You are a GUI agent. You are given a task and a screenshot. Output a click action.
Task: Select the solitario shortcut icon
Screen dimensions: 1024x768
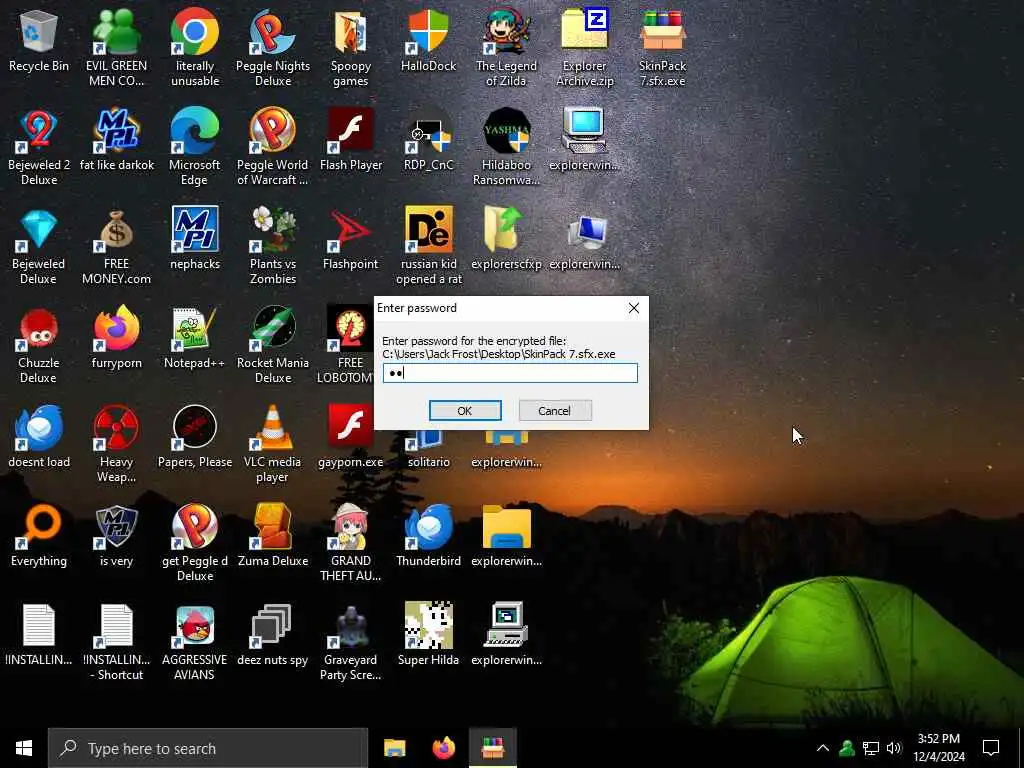(x=428, y=447)
